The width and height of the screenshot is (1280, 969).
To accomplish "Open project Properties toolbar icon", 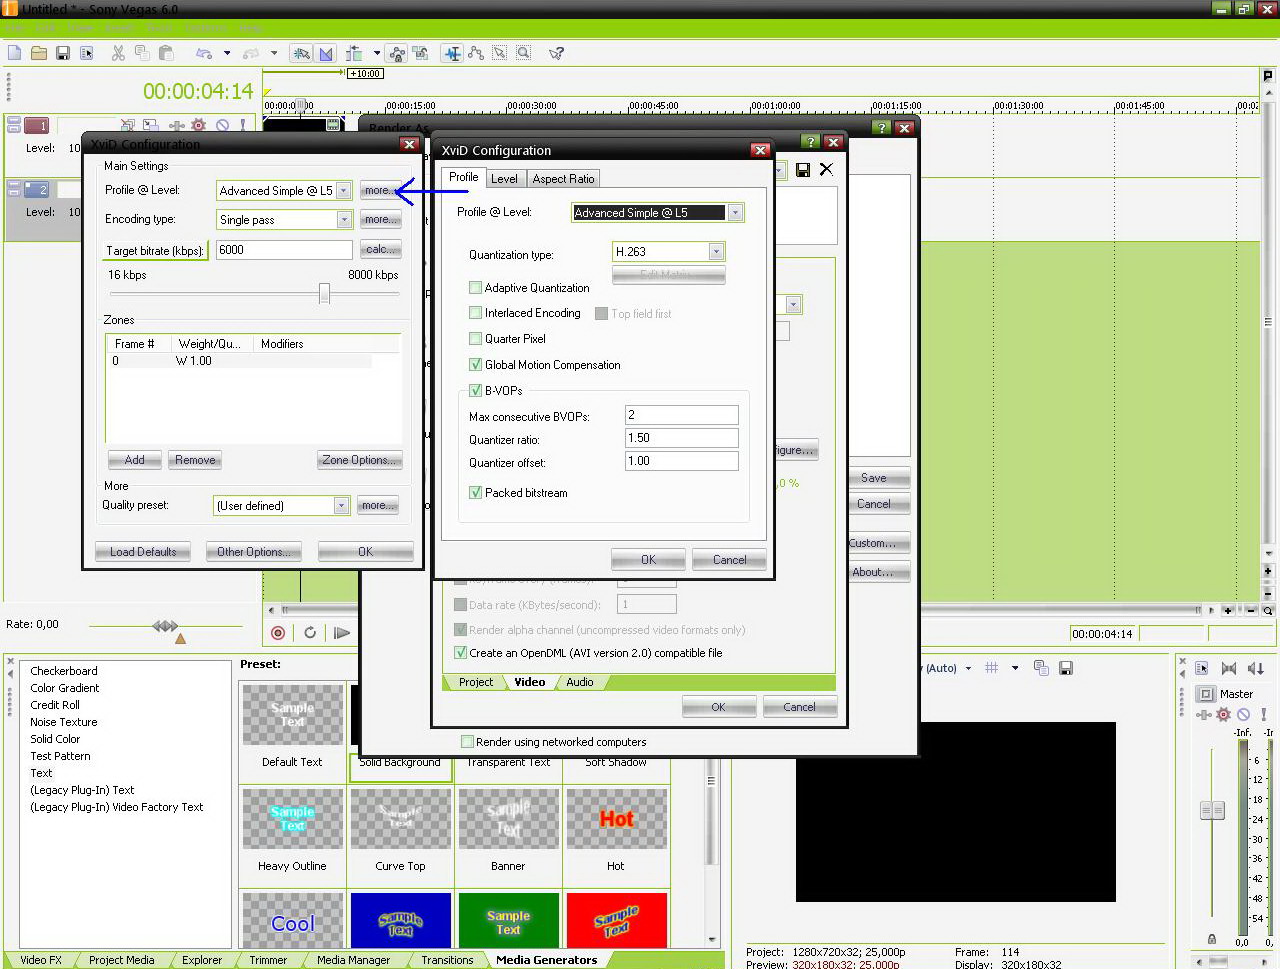I will pos(87,53).
